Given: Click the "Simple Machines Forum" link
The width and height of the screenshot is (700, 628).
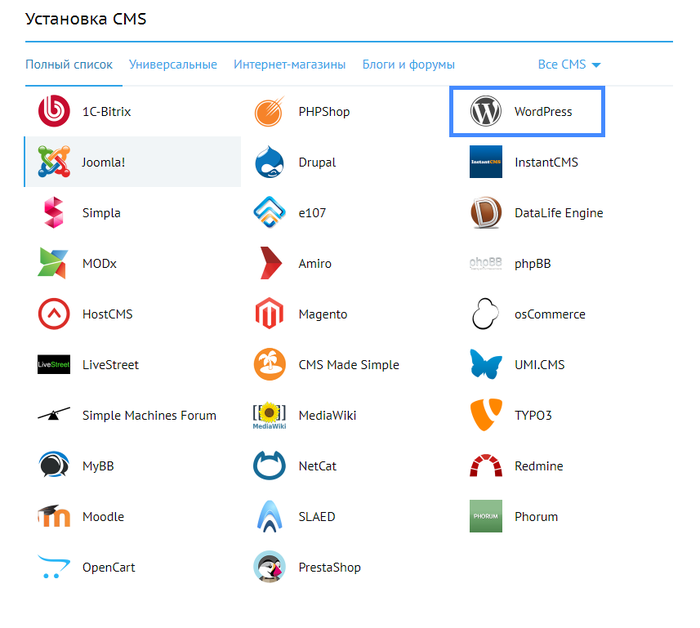Looking at the screenshot, I should [x=149, y=416].
